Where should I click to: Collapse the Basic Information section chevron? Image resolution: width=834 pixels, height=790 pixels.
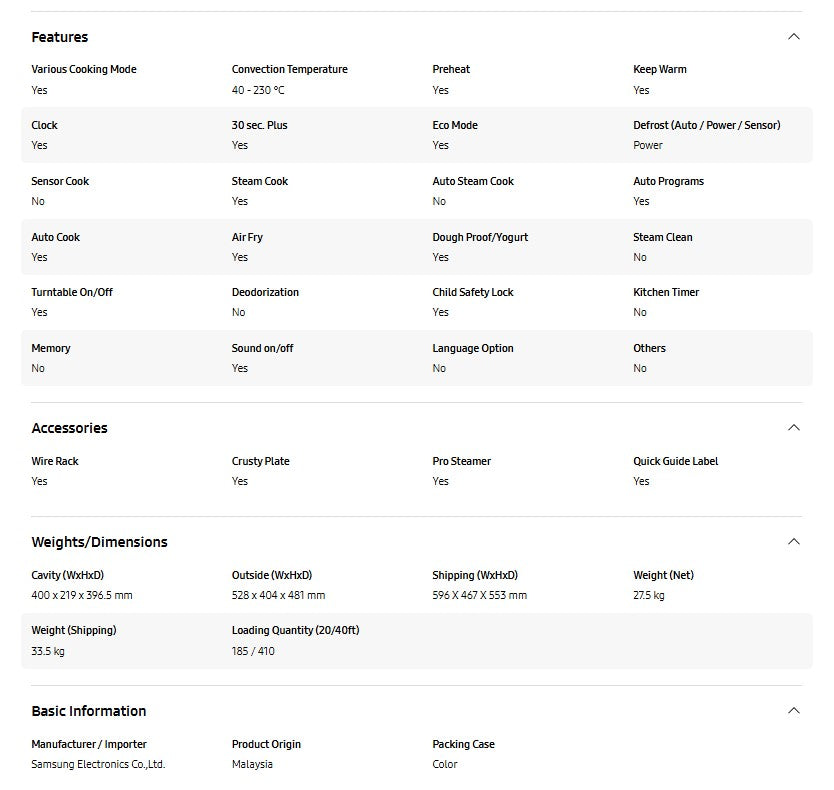coord(793,711)
